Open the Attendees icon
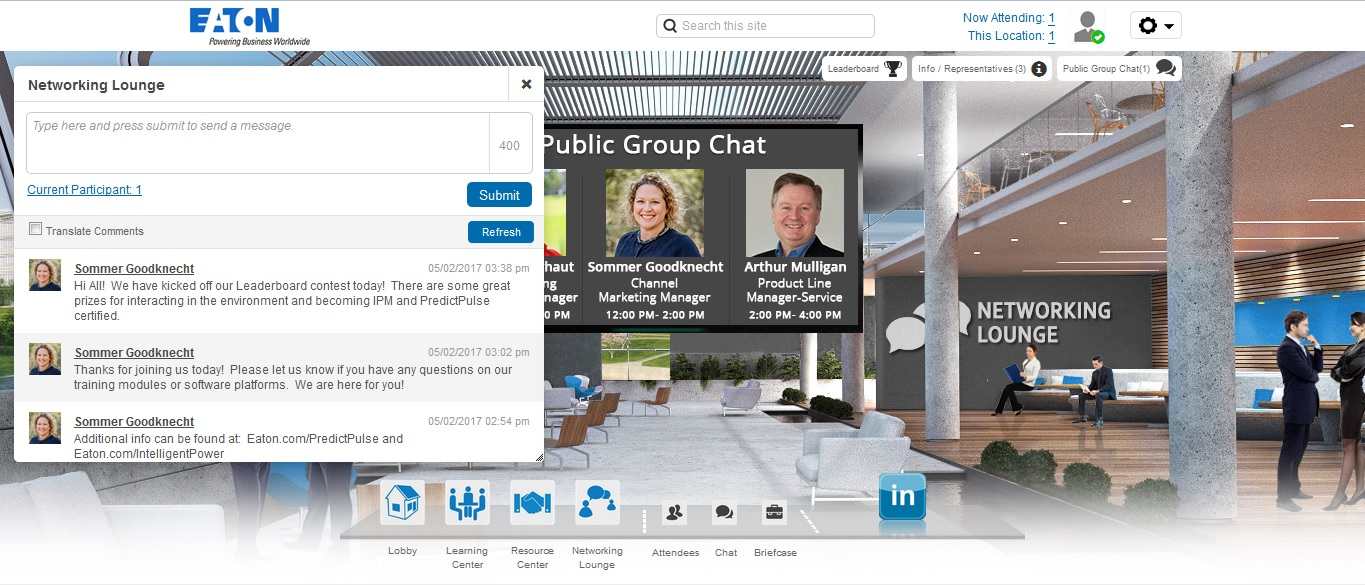 click(674, 513)
